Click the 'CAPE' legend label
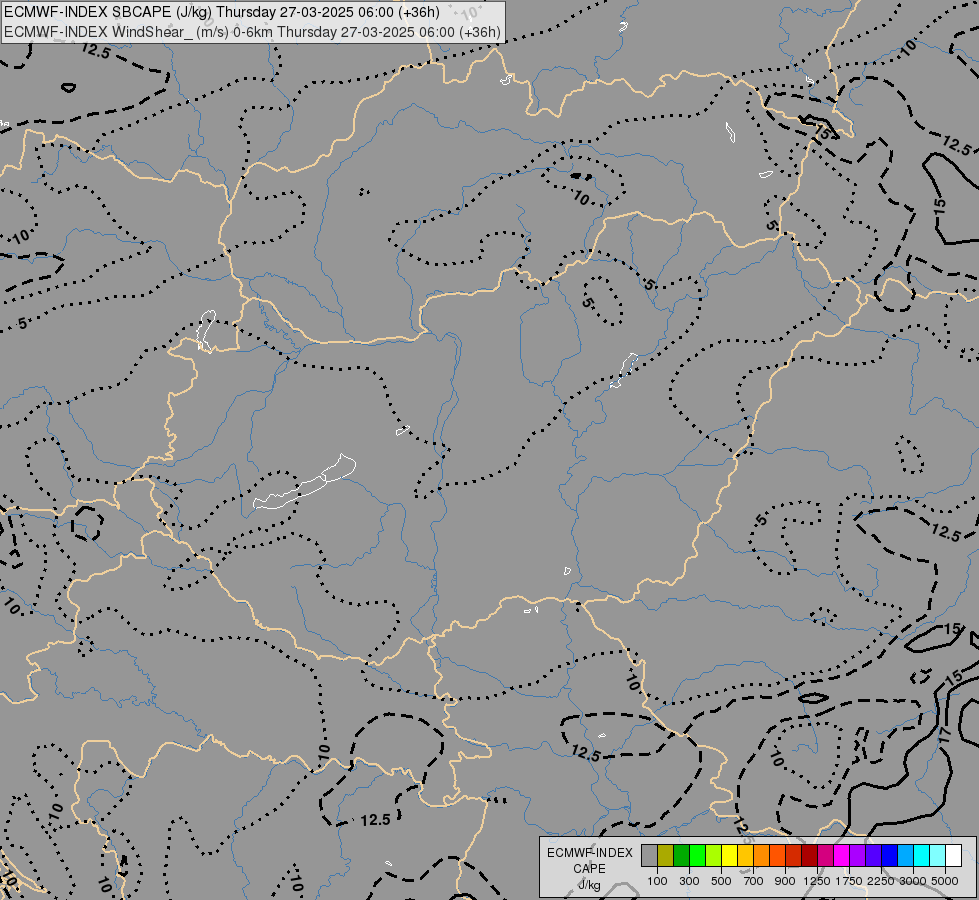The image size is (979, 900). pyautogui.click(x=589, y=869)
